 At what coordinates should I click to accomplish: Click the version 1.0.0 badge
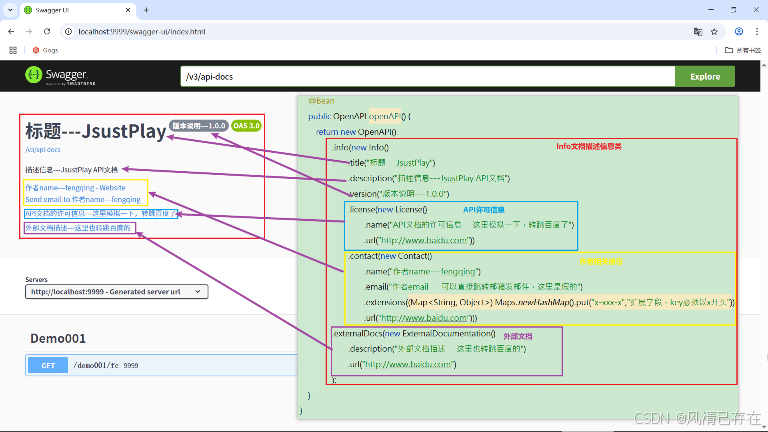[199, 126]
